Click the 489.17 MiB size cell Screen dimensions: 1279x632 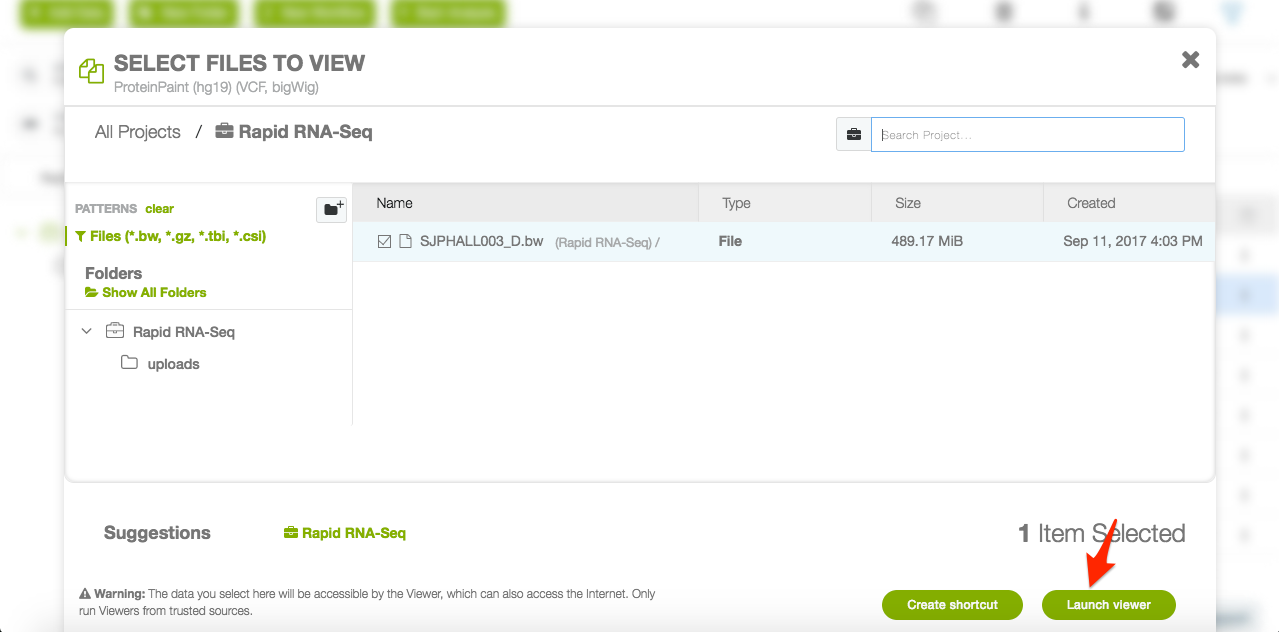coord(927,241)
